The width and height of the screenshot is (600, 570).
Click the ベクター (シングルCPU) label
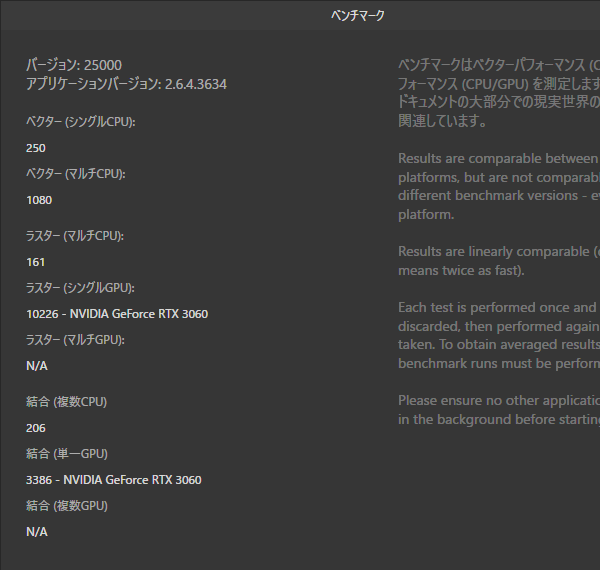point(81,121)
